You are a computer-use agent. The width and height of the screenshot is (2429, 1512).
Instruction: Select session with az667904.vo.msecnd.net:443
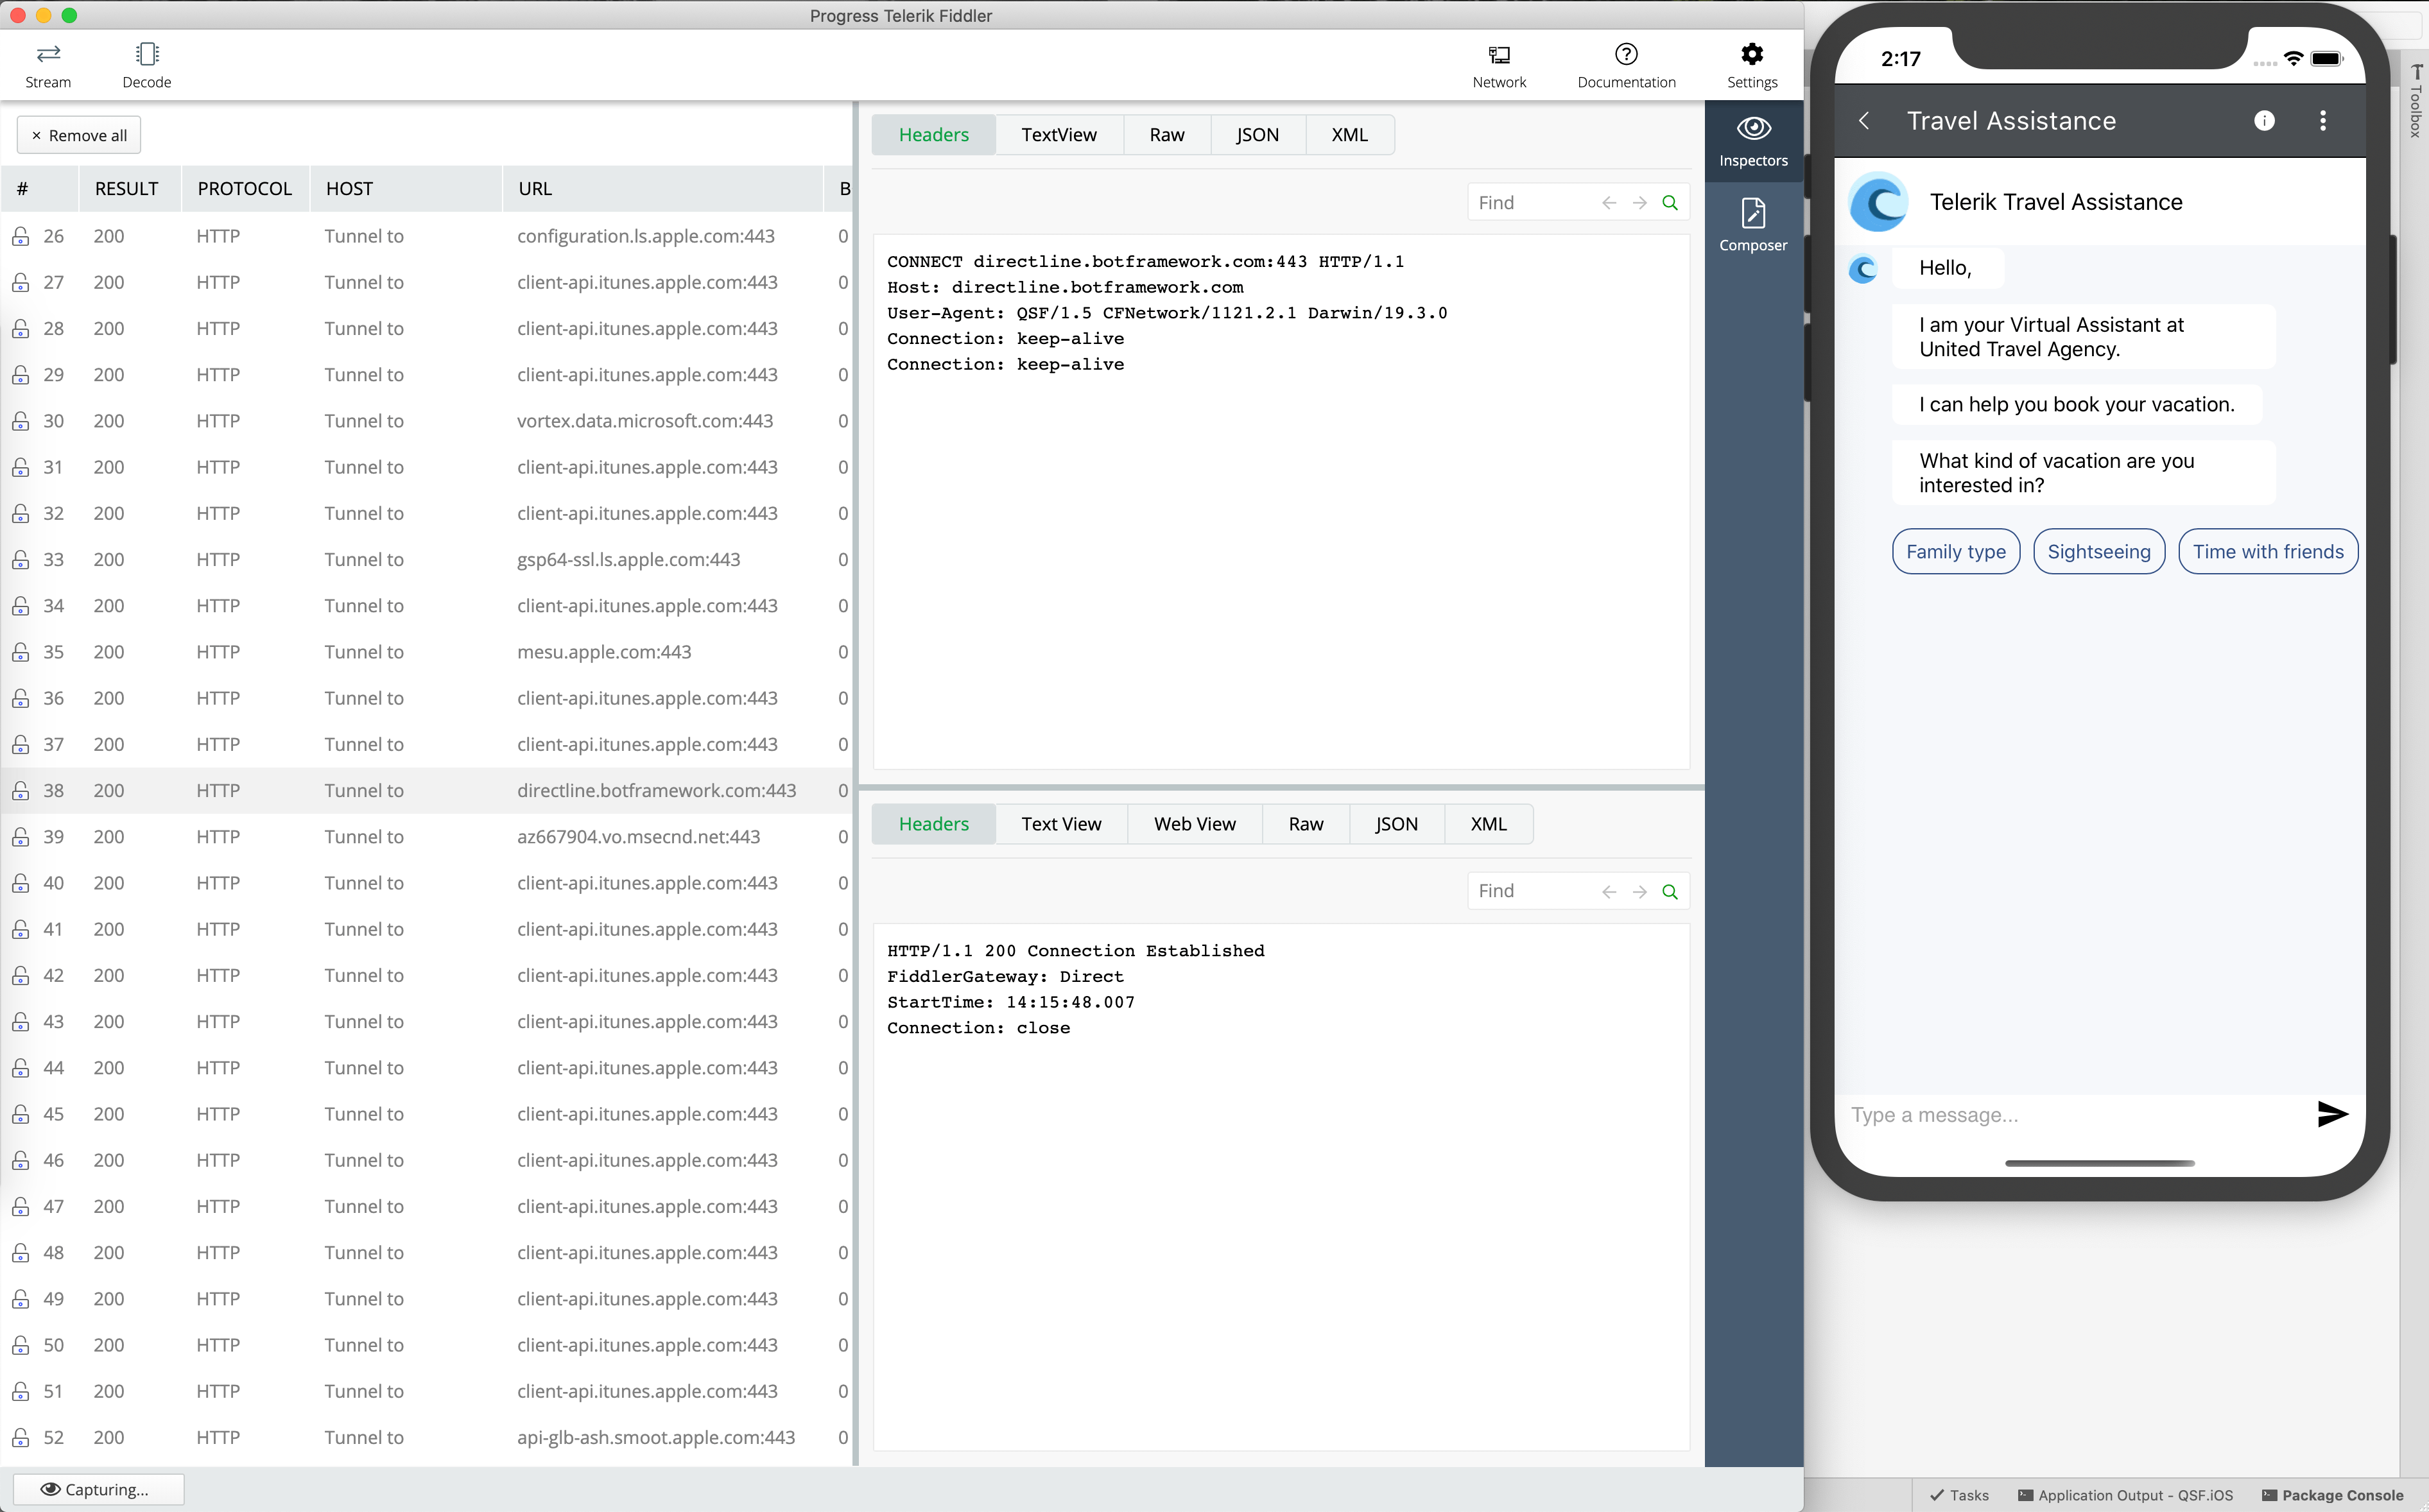click(426, 837)
